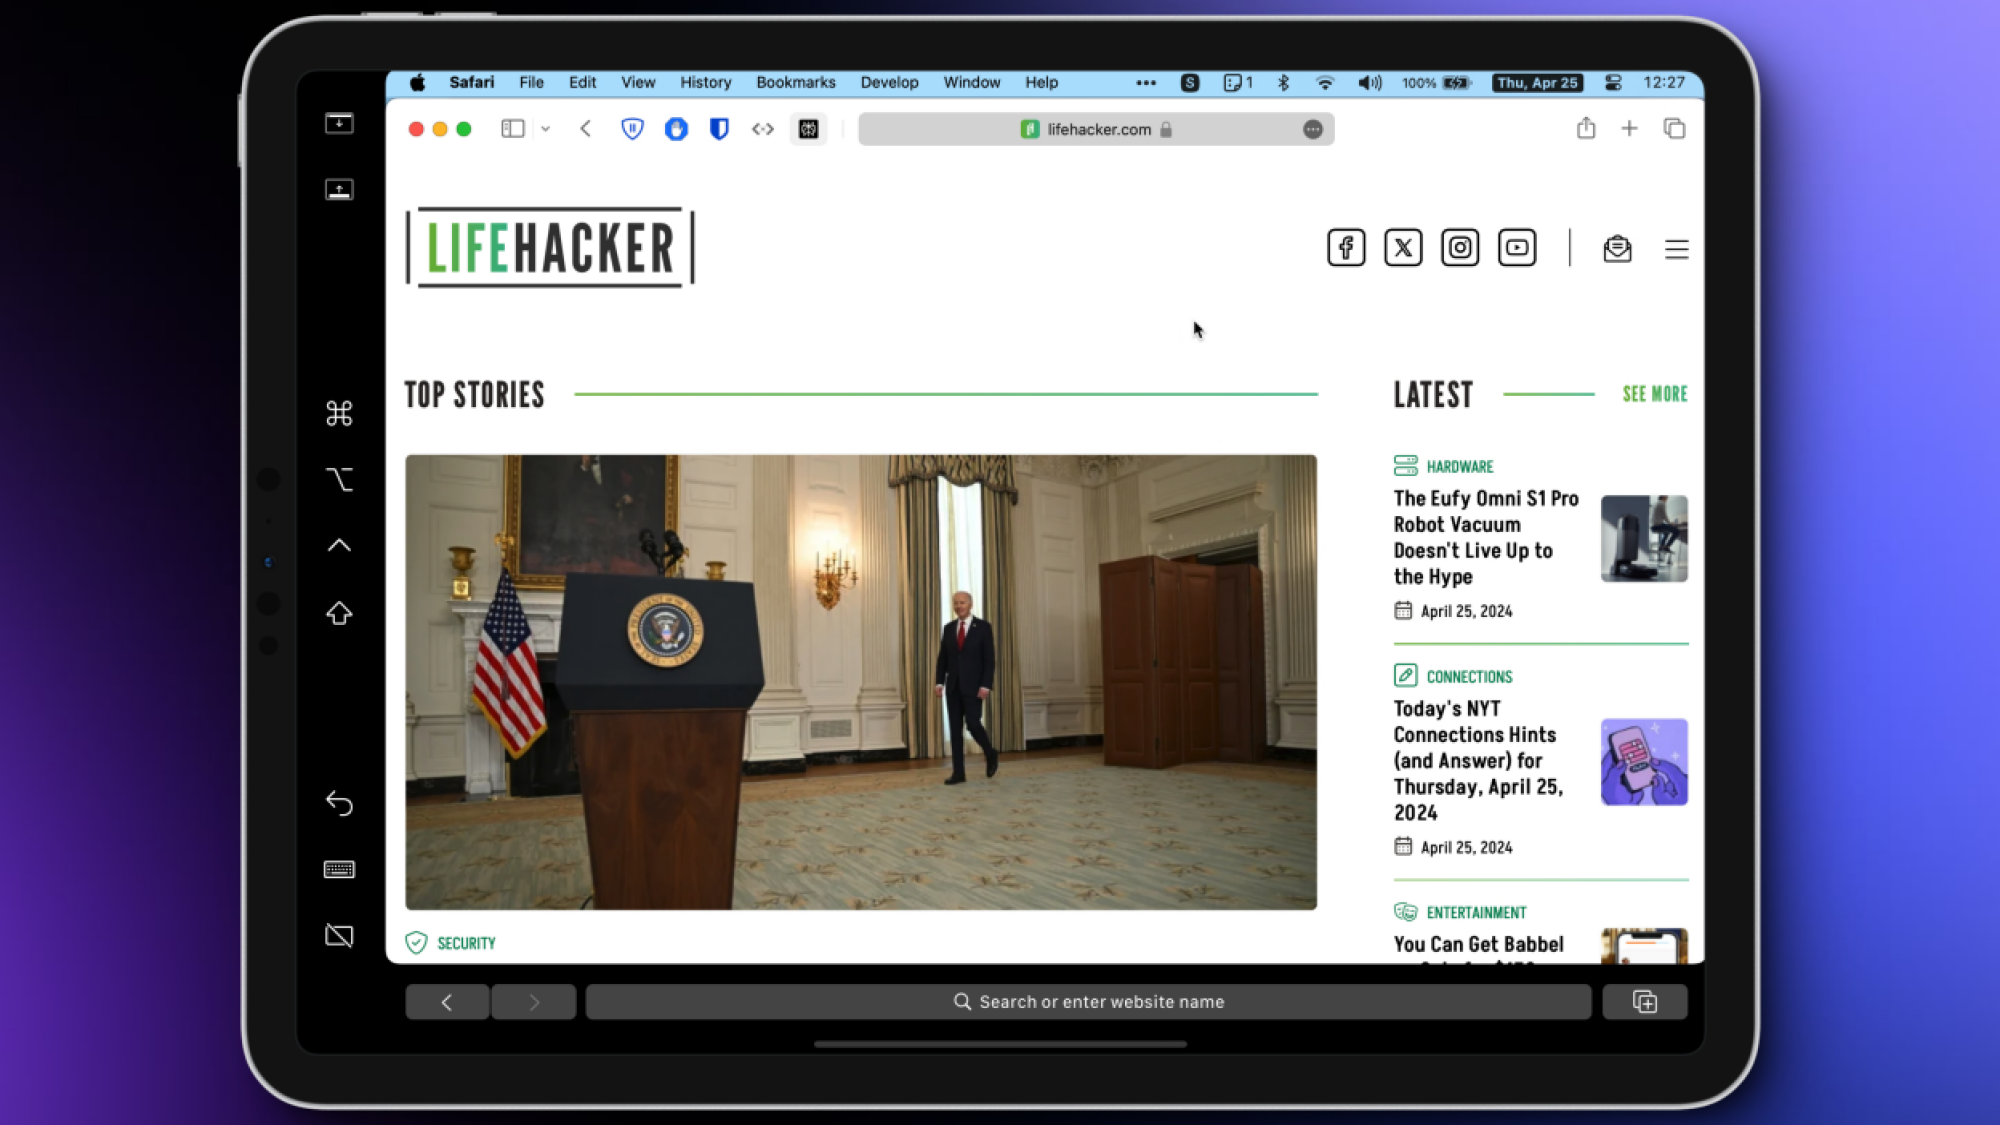Click Lifehacker's Facebook icon
The width and height of the screenshot is (2000, 1125).
click(1346, 247)
